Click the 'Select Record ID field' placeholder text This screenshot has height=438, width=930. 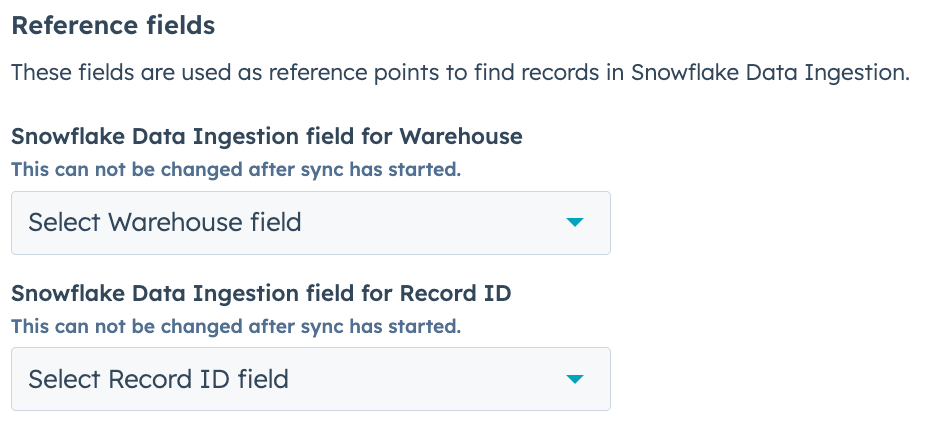[158, 379]
